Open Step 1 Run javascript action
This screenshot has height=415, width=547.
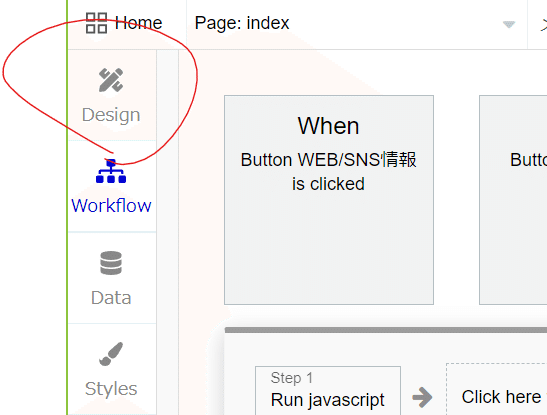click(328, 391)
